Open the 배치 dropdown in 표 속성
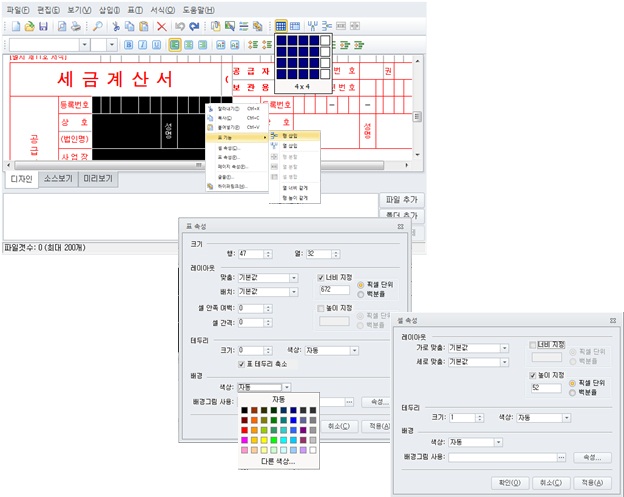Viewport: 624px width, 497px height. point(294,292)
